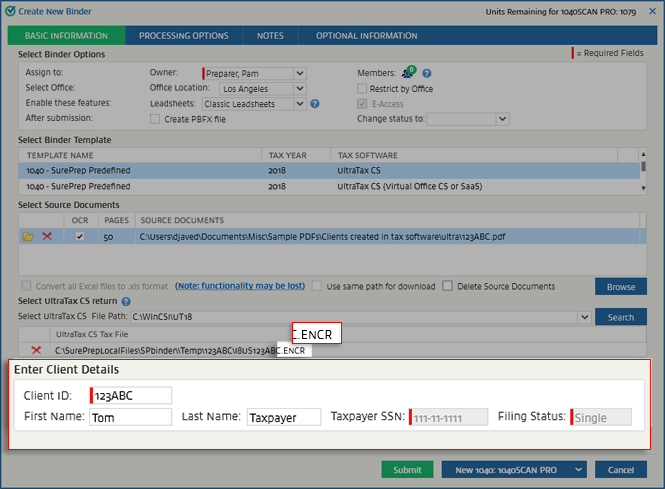Click the Members group icon

(408, 73)
